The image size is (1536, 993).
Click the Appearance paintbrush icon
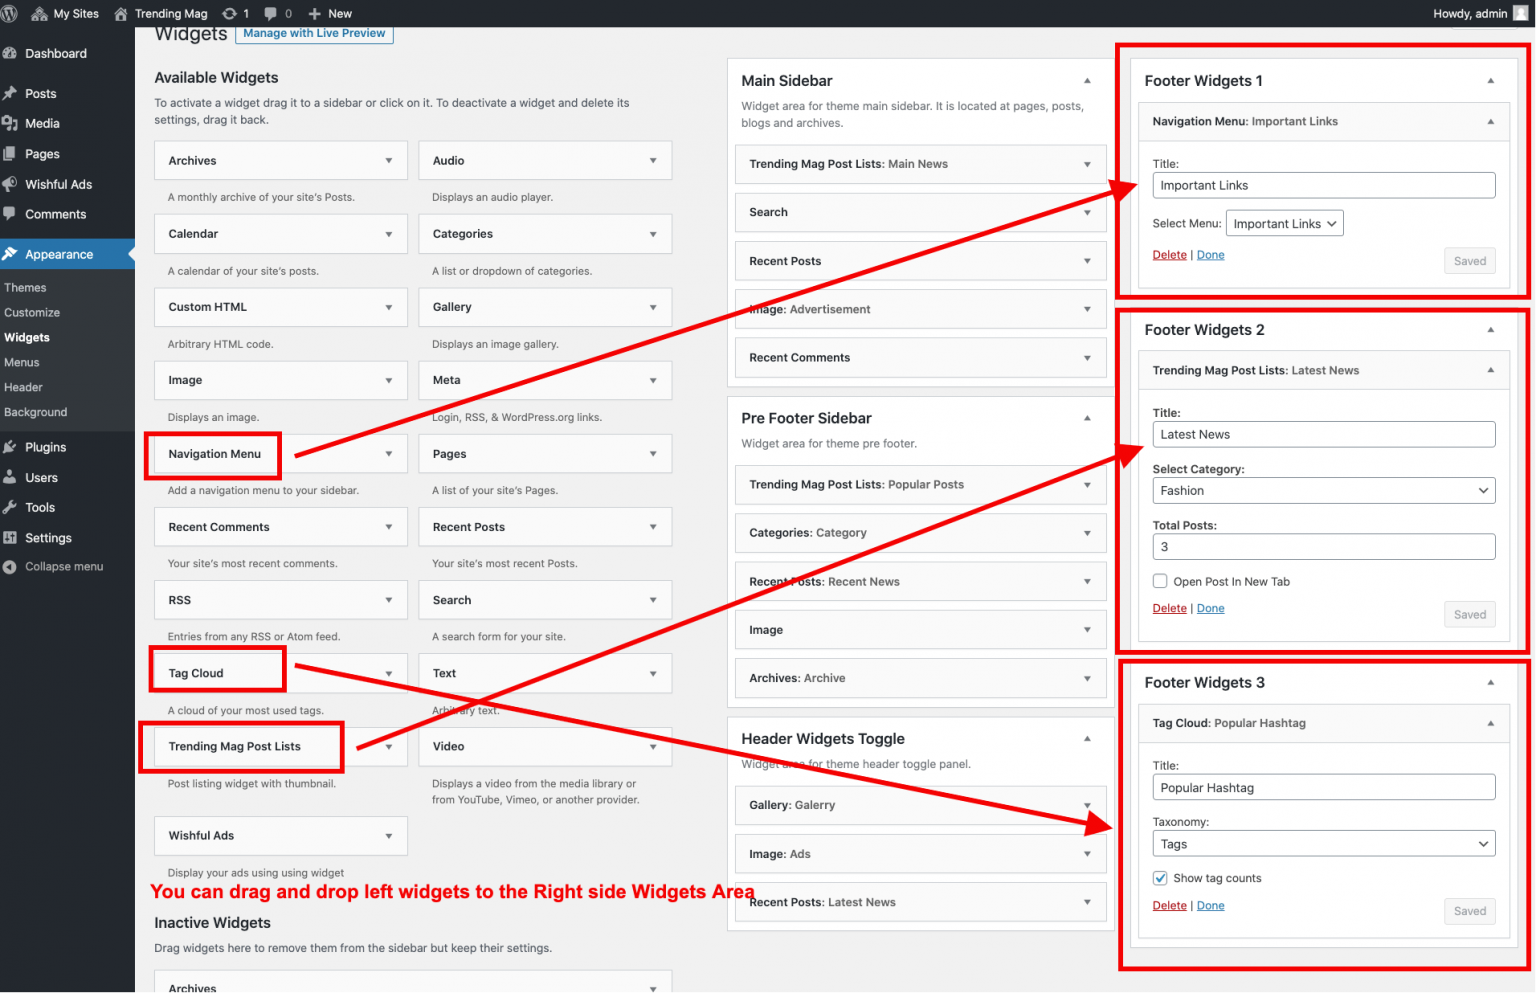[x=12, y=254]
